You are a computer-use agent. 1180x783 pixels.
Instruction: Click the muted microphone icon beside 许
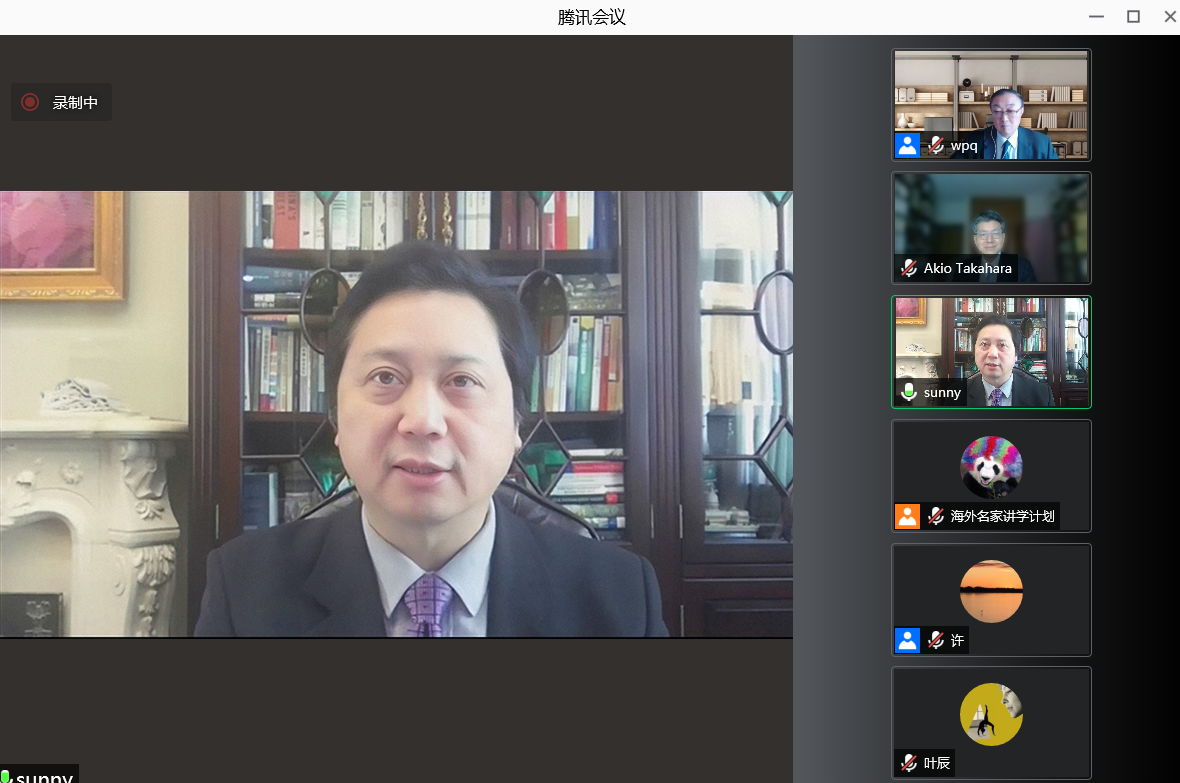tap(935, 640)
